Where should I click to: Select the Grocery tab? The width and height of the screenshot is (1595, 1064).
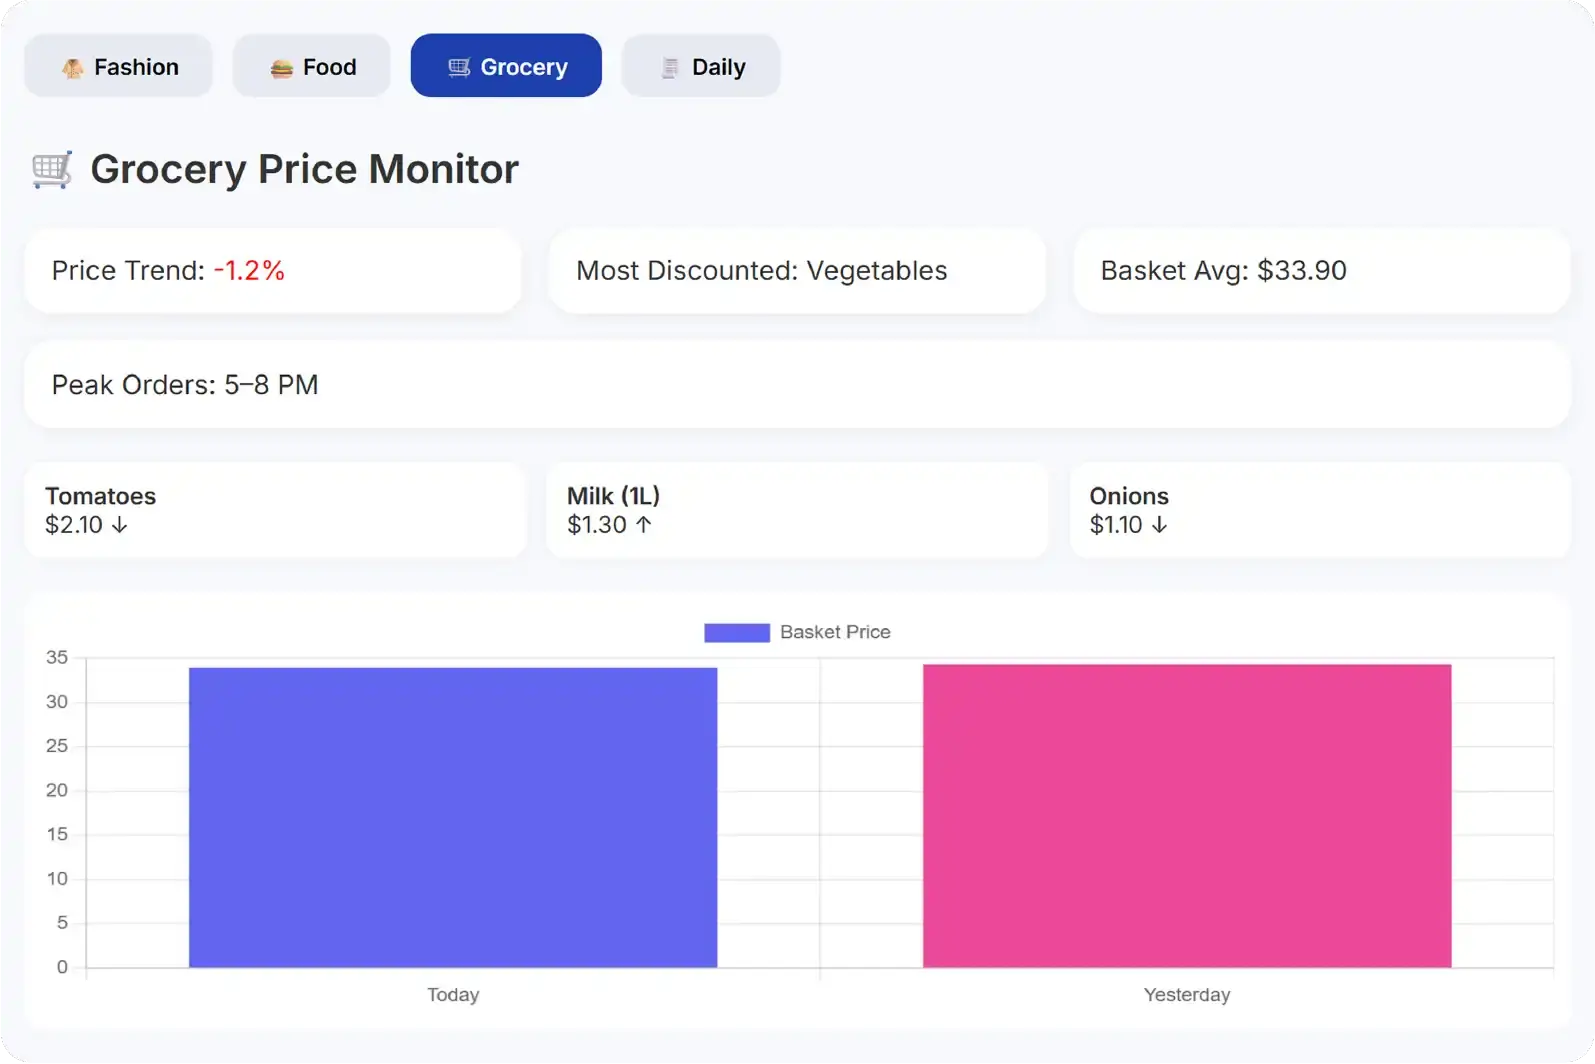(506, 66)
